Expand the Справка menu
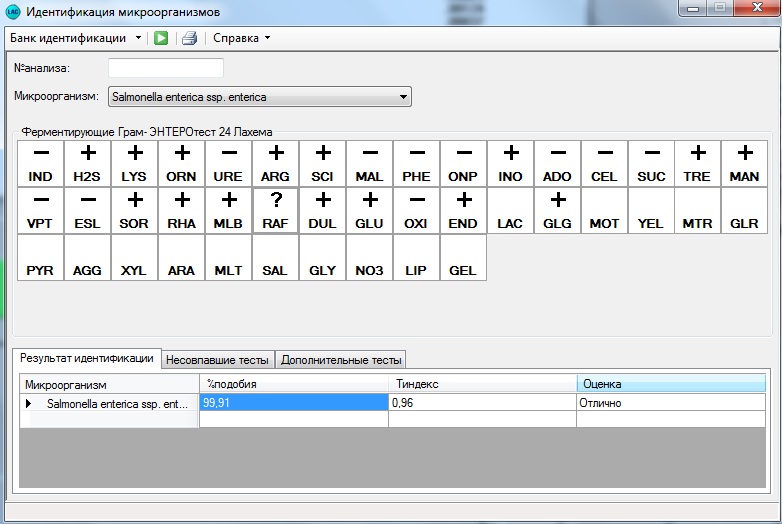The width and height of the screenshot is (782, 524). tap(241, 38)
